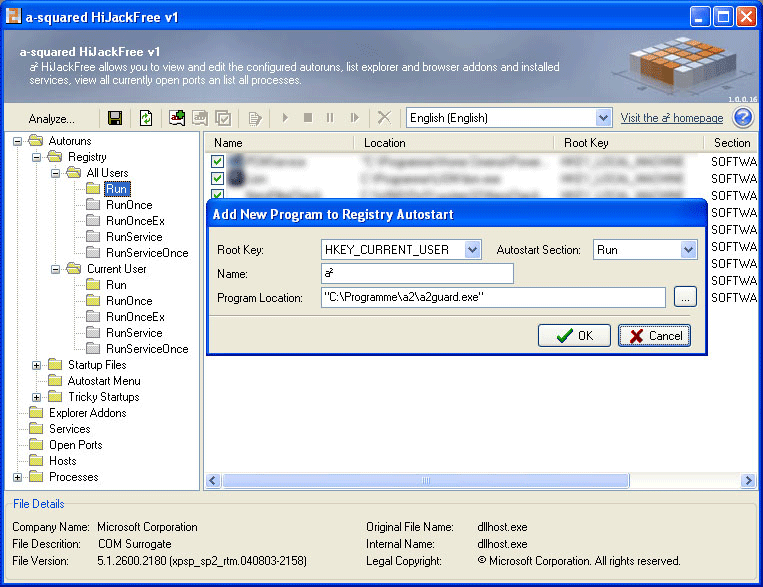Click the Save (floppy disk) toolbar icon
763x587 pixels.
coord(115,118)
